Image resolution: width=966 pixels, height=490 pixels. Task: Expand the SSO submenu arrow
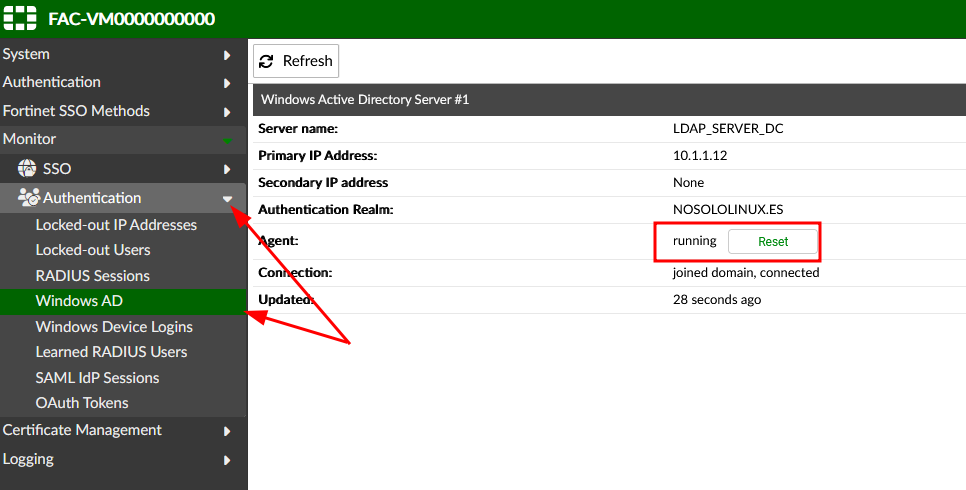[227, 170]
